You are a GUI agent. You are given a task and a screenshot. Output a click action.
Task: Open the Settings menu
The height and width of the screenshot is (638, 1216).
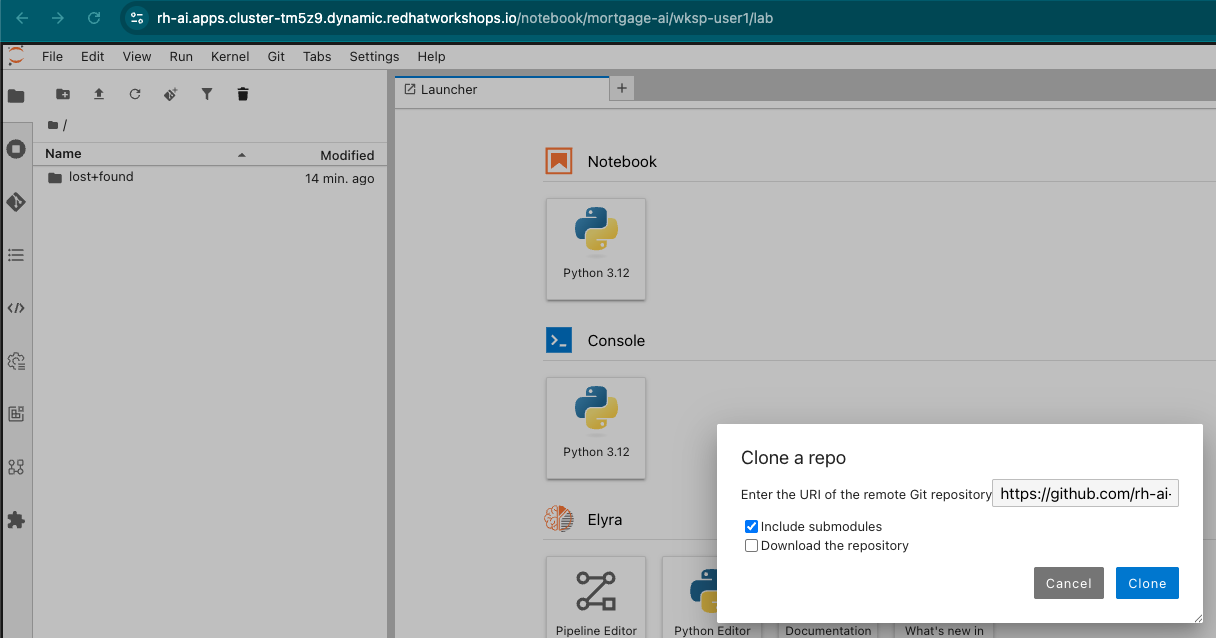coord(374,57)
